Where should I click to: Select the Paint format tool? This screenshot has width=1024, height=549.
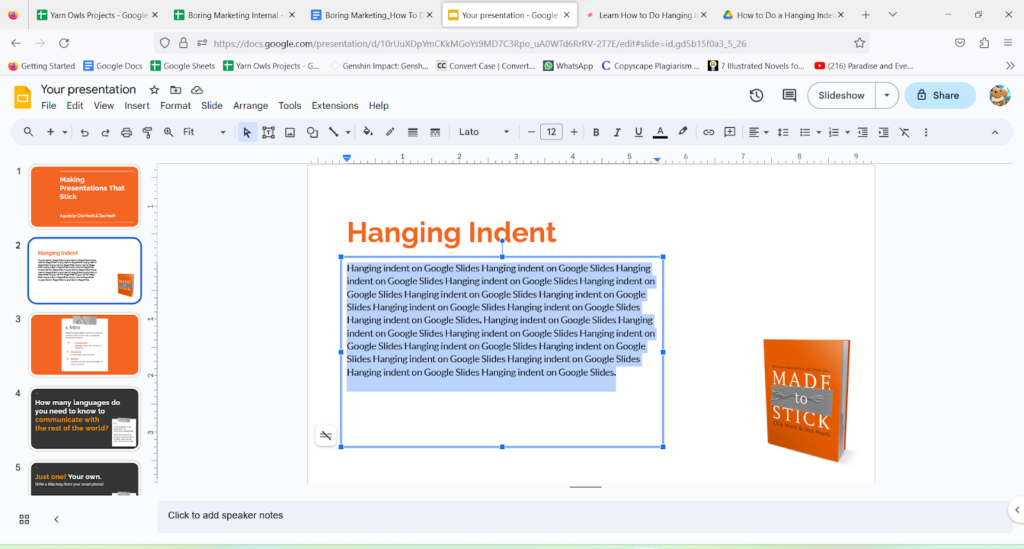click(147, 132)
